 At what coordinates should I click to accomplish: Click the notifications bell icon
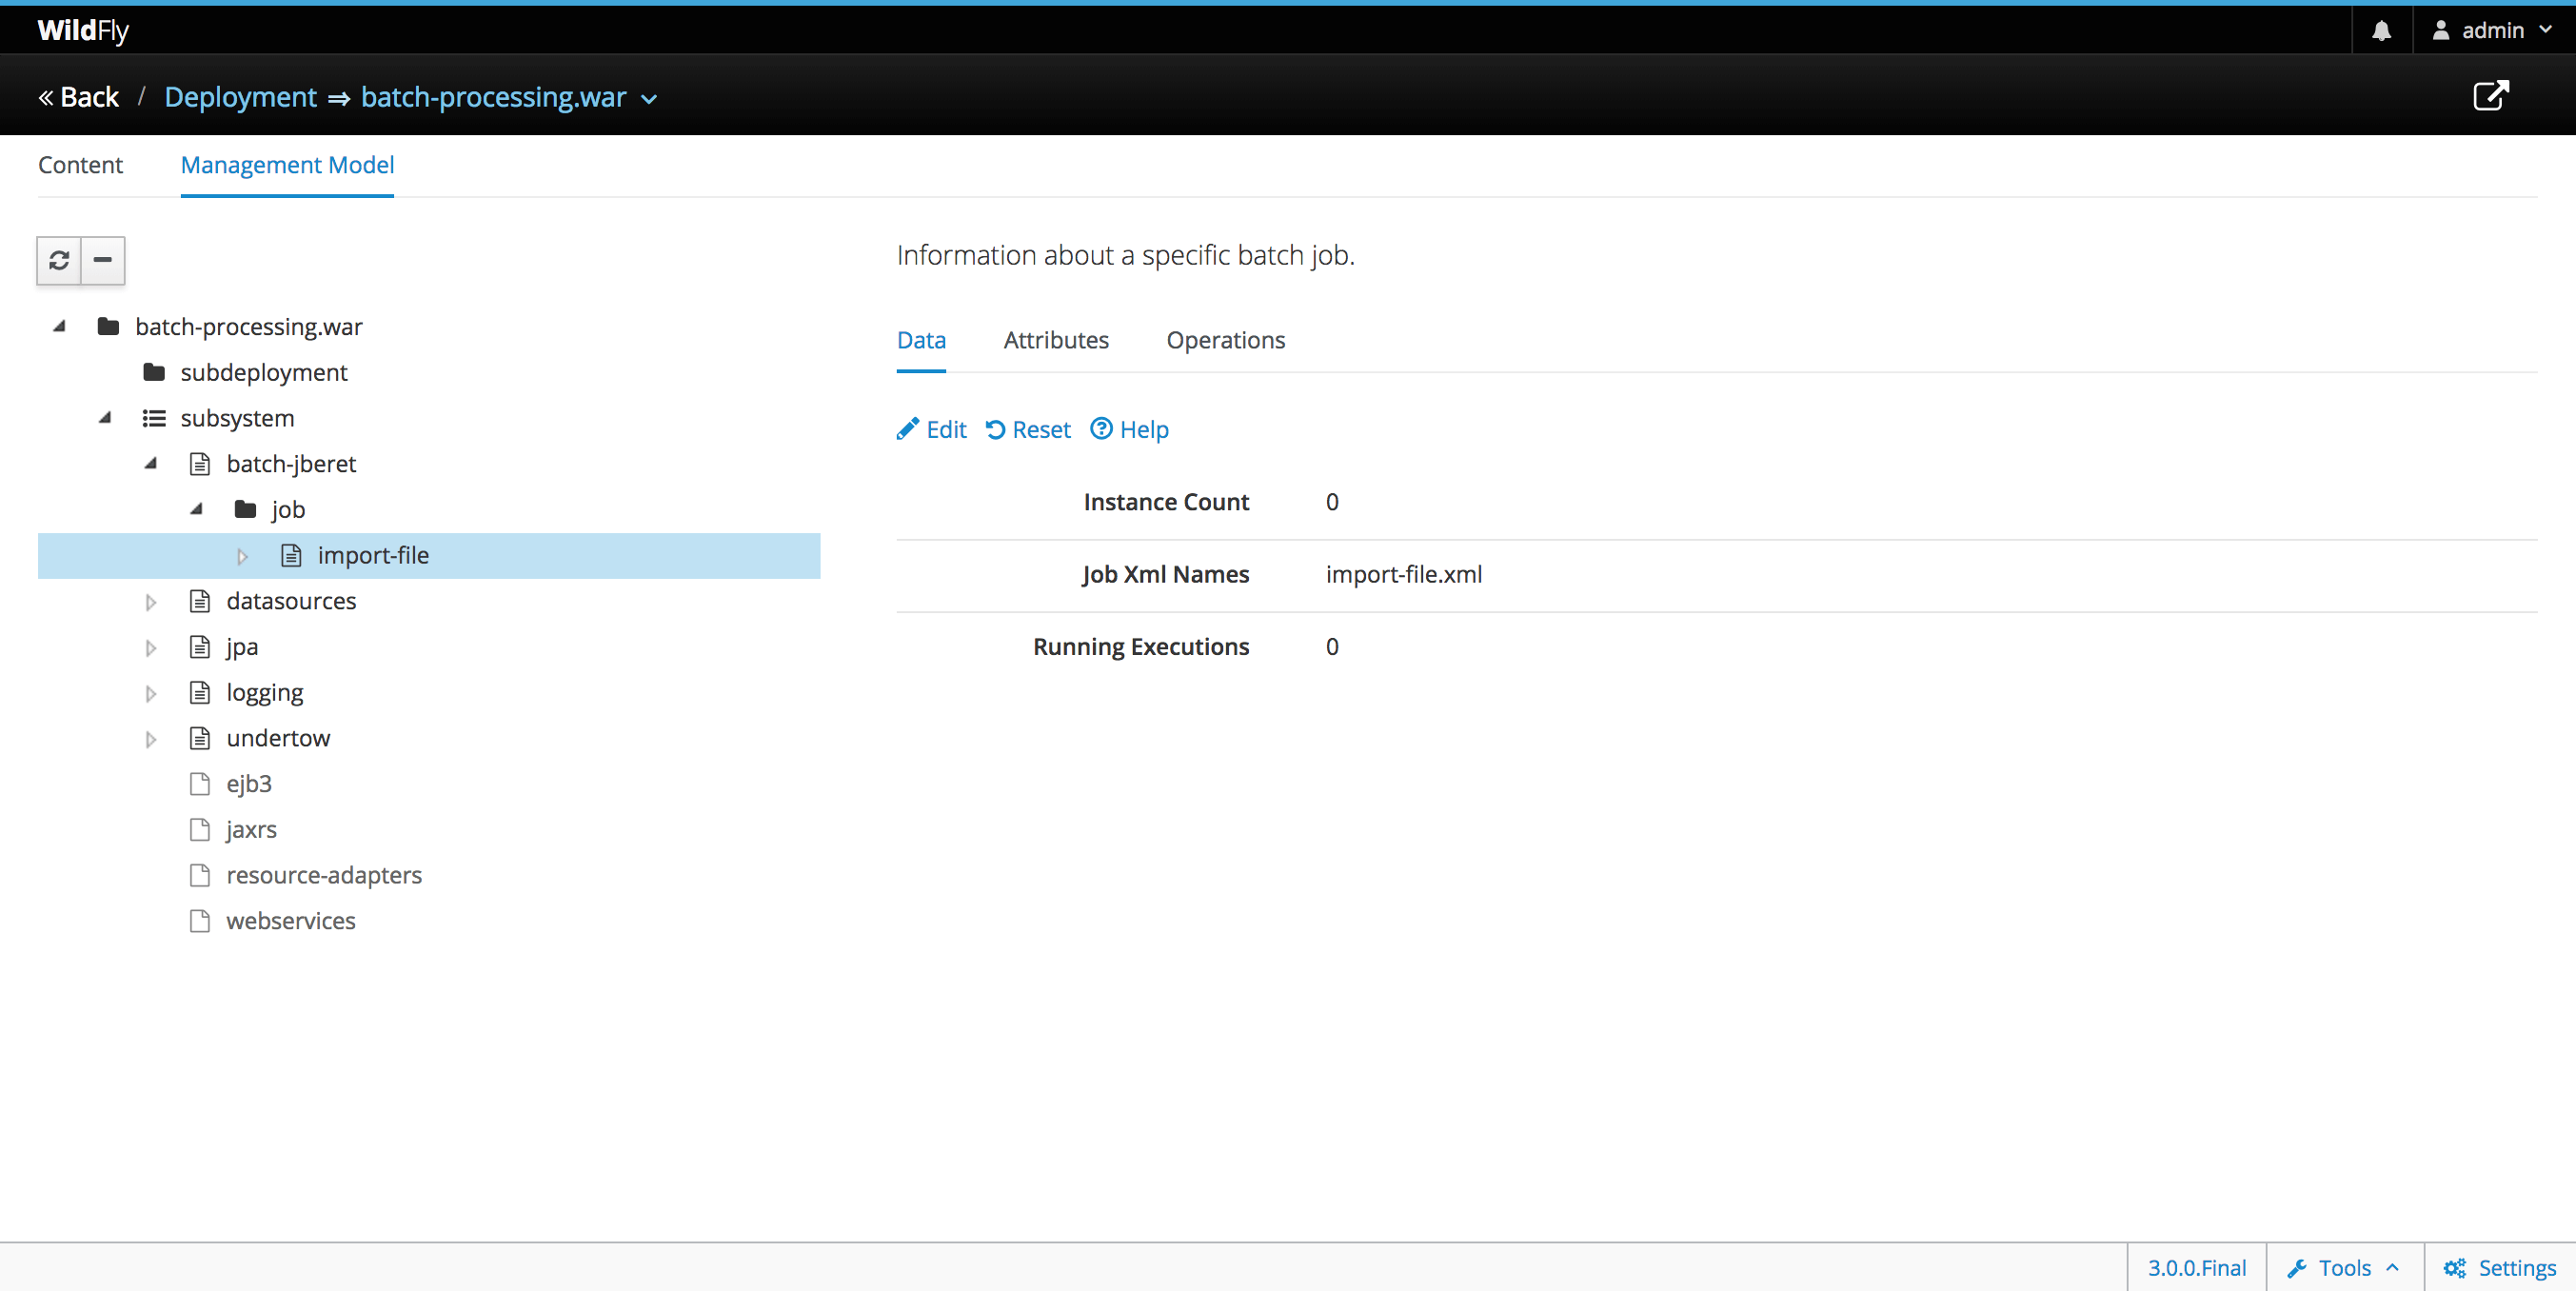click(2381, 30)
